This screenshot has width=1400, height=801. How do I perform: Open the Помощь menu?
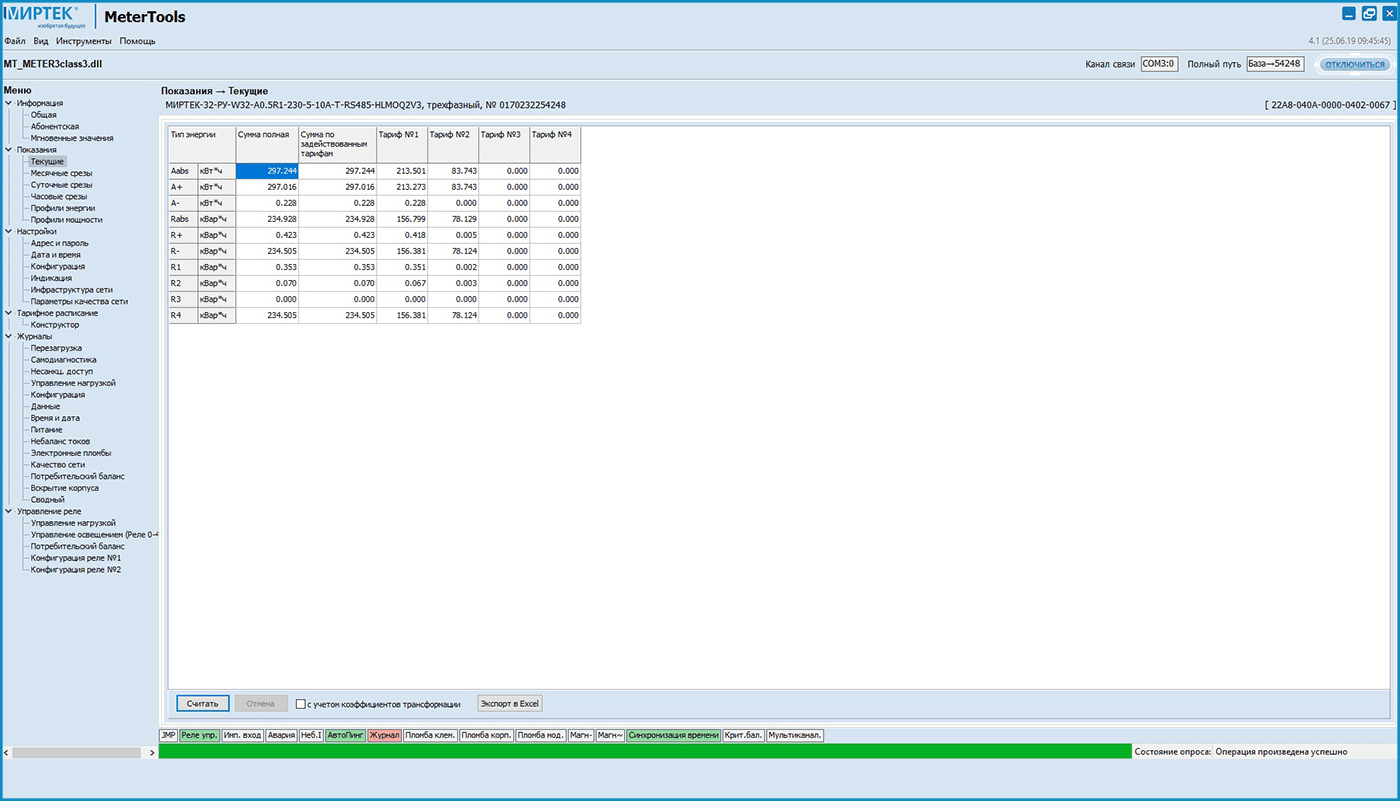[x=137, y=41]
